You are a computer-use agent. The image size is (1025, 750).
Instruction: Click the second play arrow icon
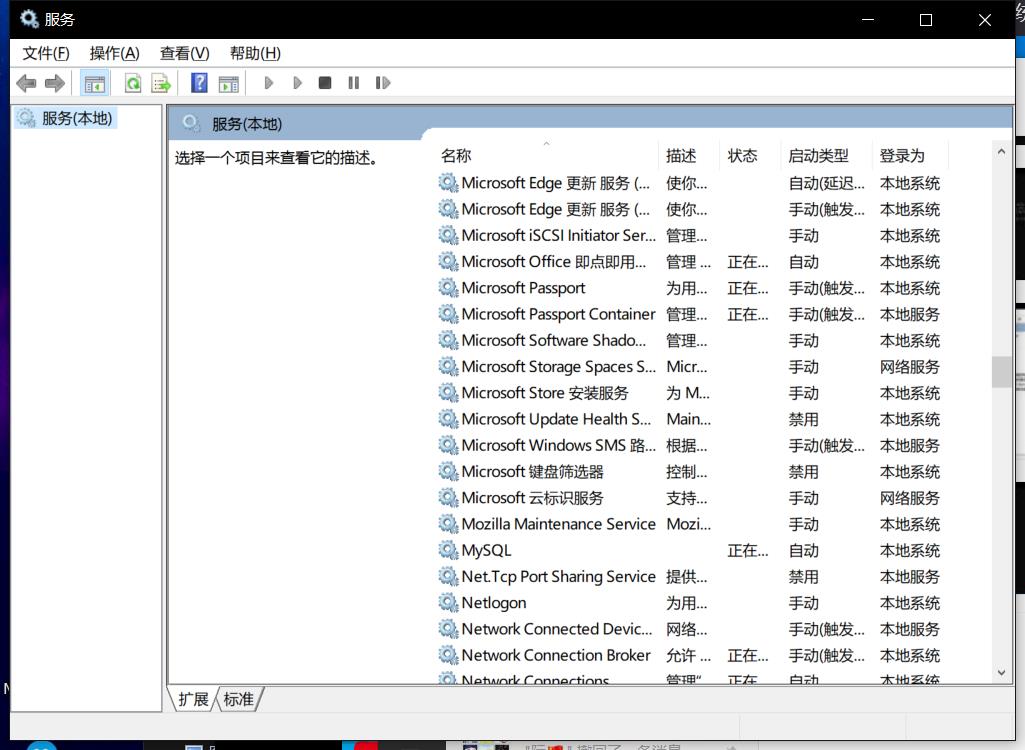[297, 83]
